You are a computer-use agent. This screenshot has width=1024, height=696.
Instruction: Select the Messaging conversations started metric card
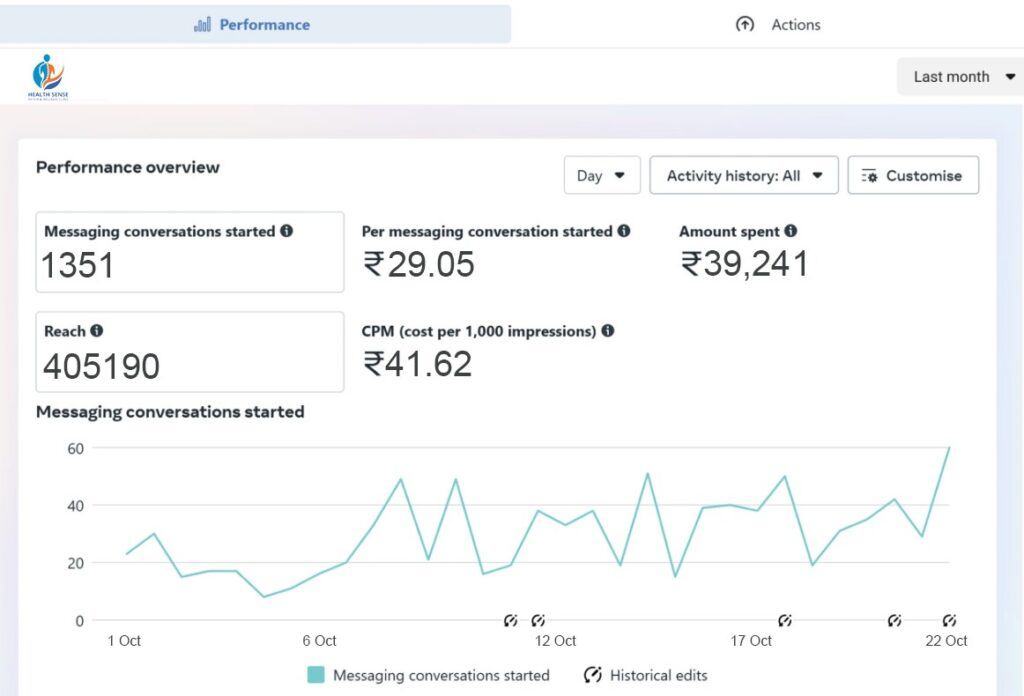point(189,252)
